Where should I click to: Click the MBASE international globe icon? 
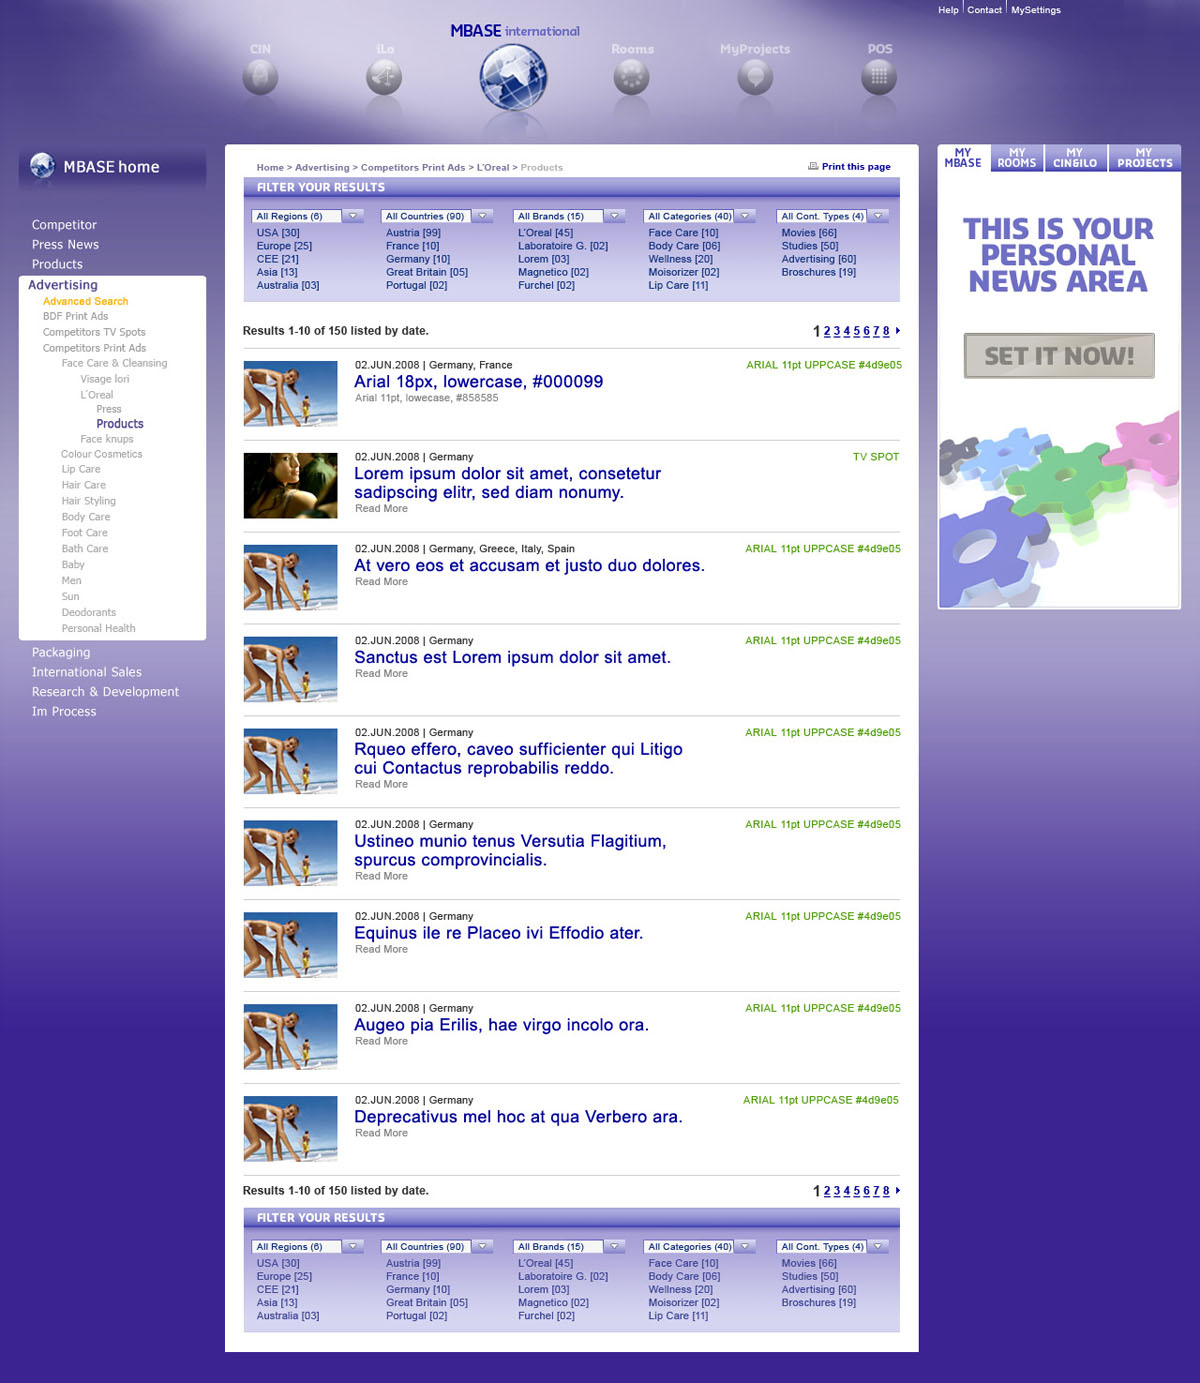pyautogui.click(x=513, y=78)
